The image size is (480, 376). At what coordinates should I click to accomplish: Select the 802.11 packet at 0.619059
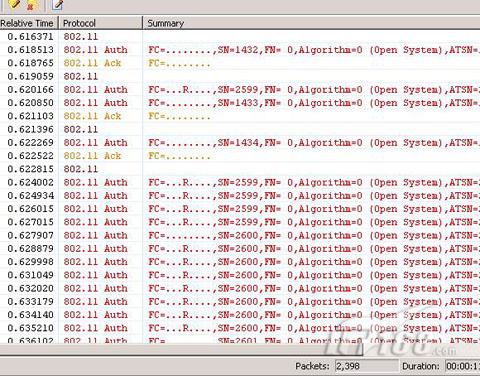pos(240,76)
